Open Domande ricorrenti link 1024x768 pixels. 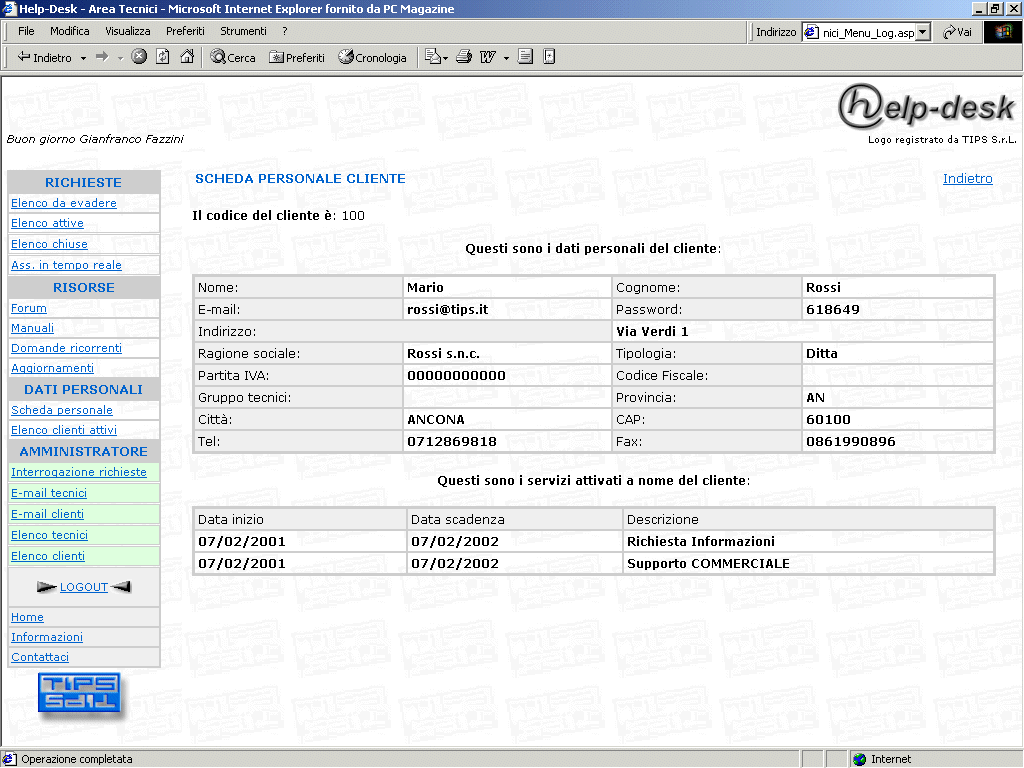(x=67, y=348)
